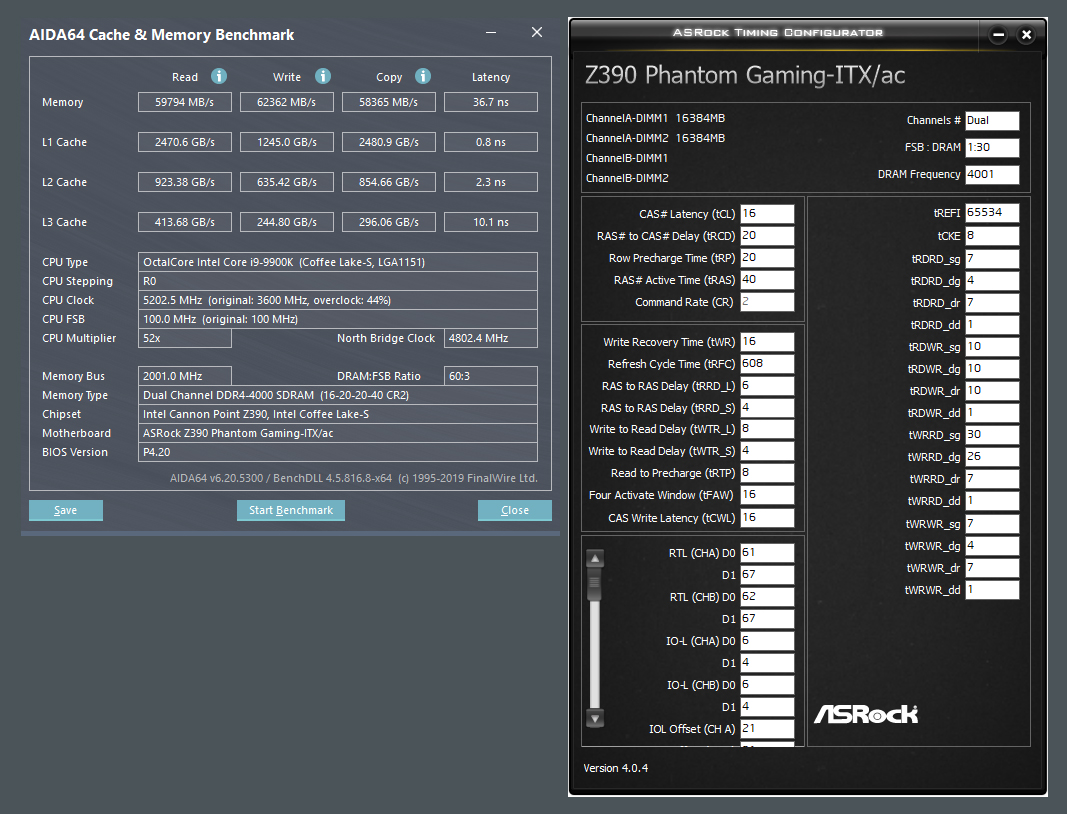
Task: Click the Close button in AIDA64
Action: tap(514, 510)
